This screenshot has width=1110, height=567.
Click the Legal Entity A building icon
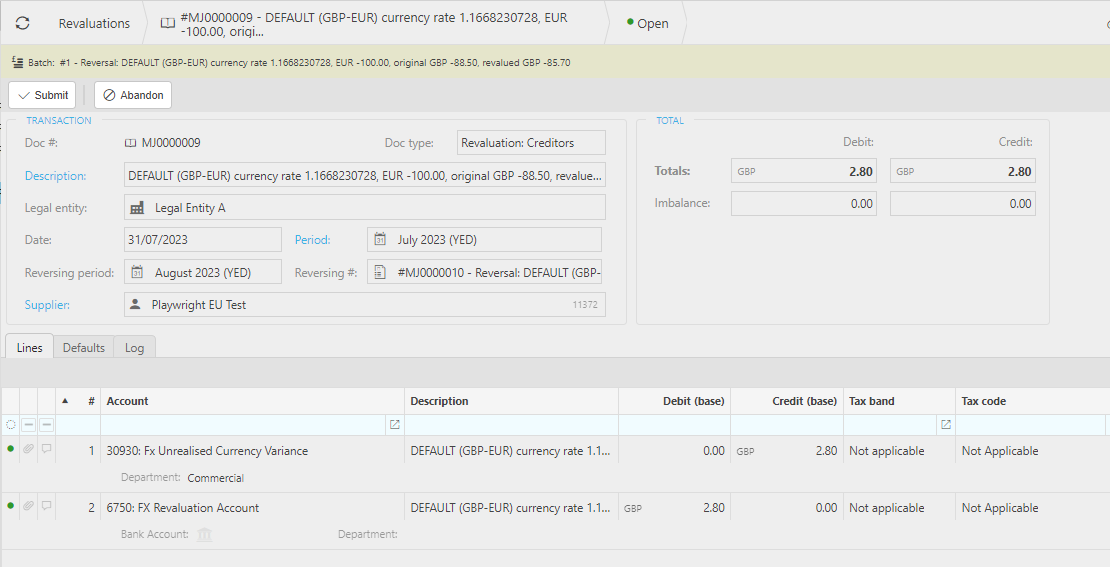(137, 208)
